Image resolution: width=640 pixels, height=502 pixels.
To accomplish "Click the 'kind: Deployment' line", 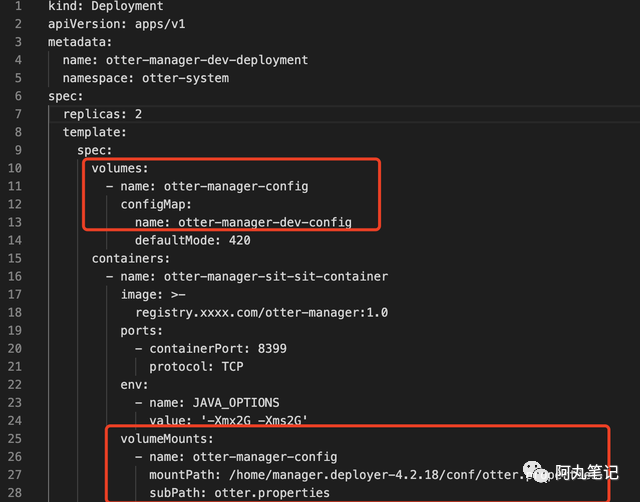I will pyautogui.click(x=106, y=6).
